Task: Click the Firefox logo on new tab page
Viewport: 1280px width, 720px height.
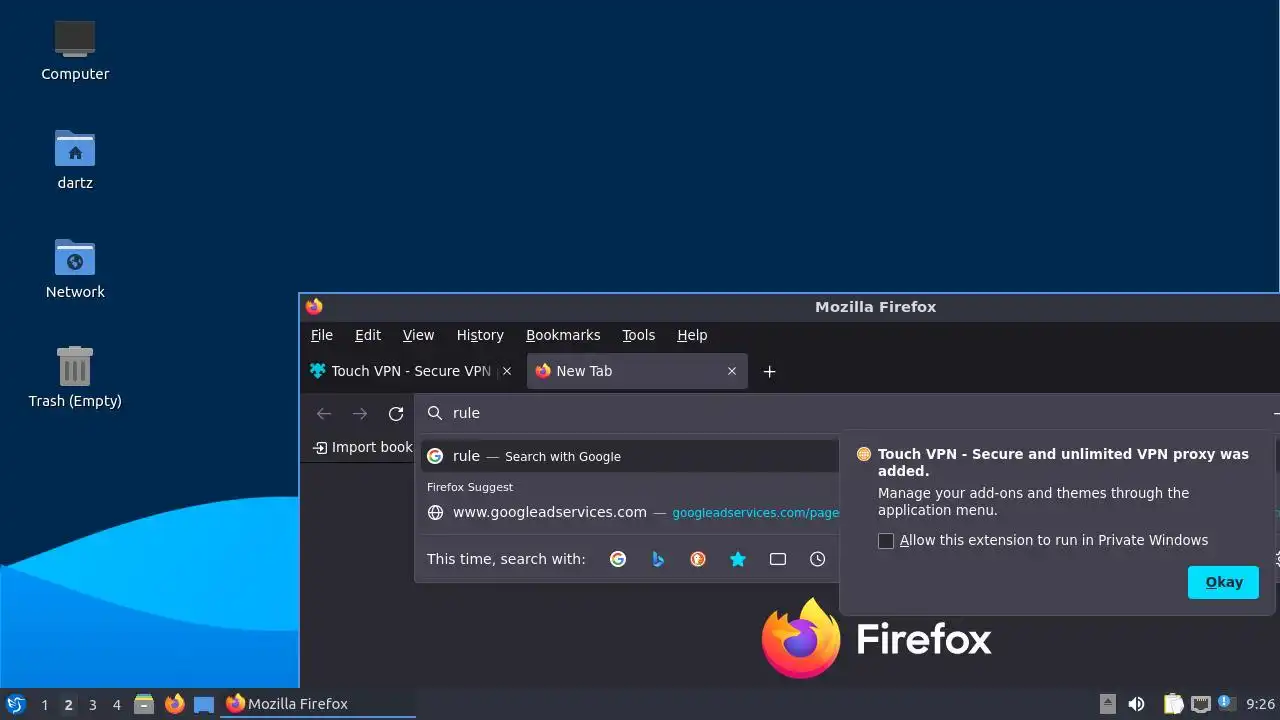Action: click(x=876, y=639)
